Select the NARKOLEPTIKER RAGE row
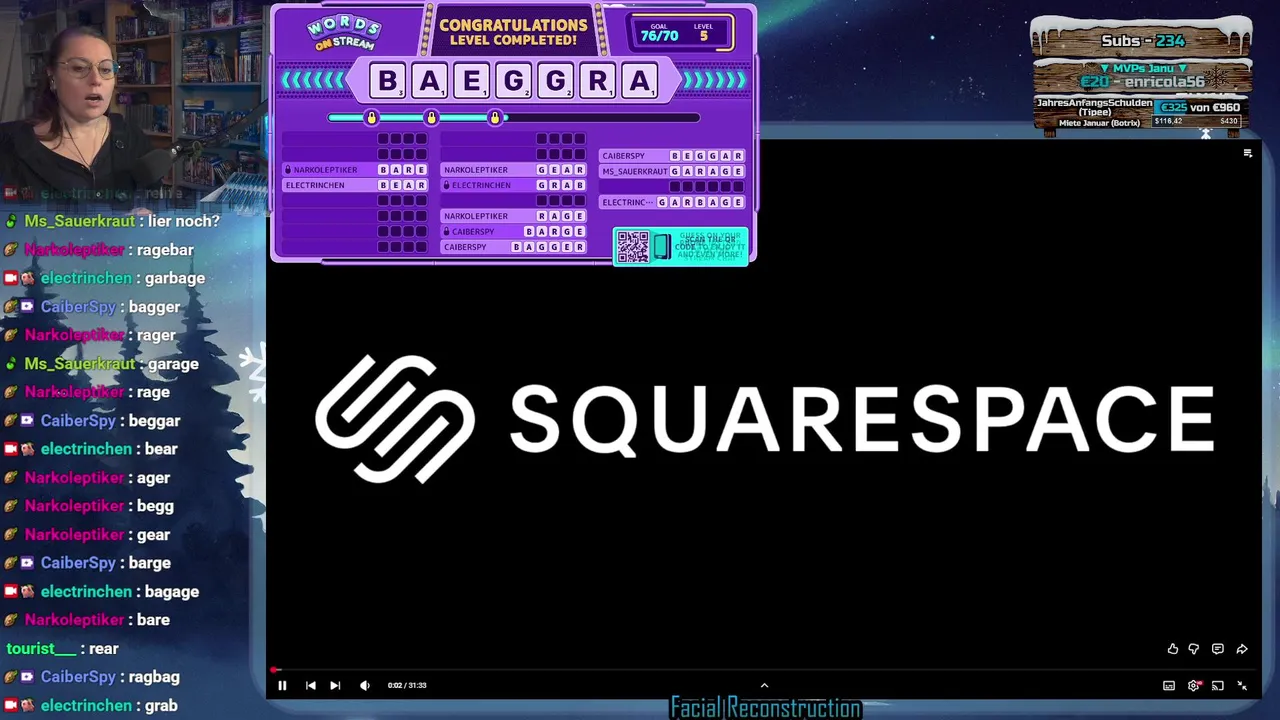1280x720 pixels. (x=514, y=216)
